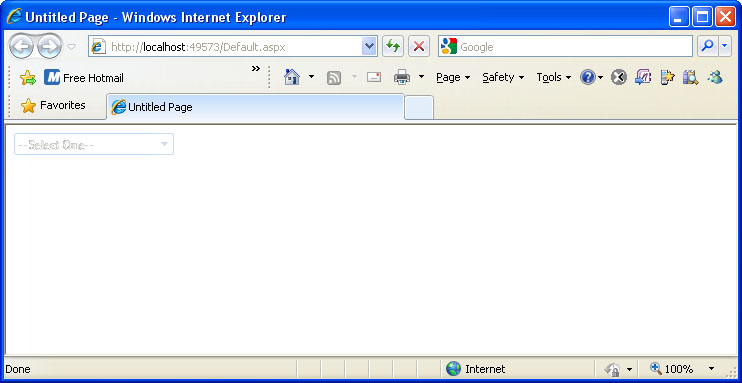Open the Favorites center button
Image resolution: width=742 pixels, height=383 pixels.
click(x=53, y=105)
